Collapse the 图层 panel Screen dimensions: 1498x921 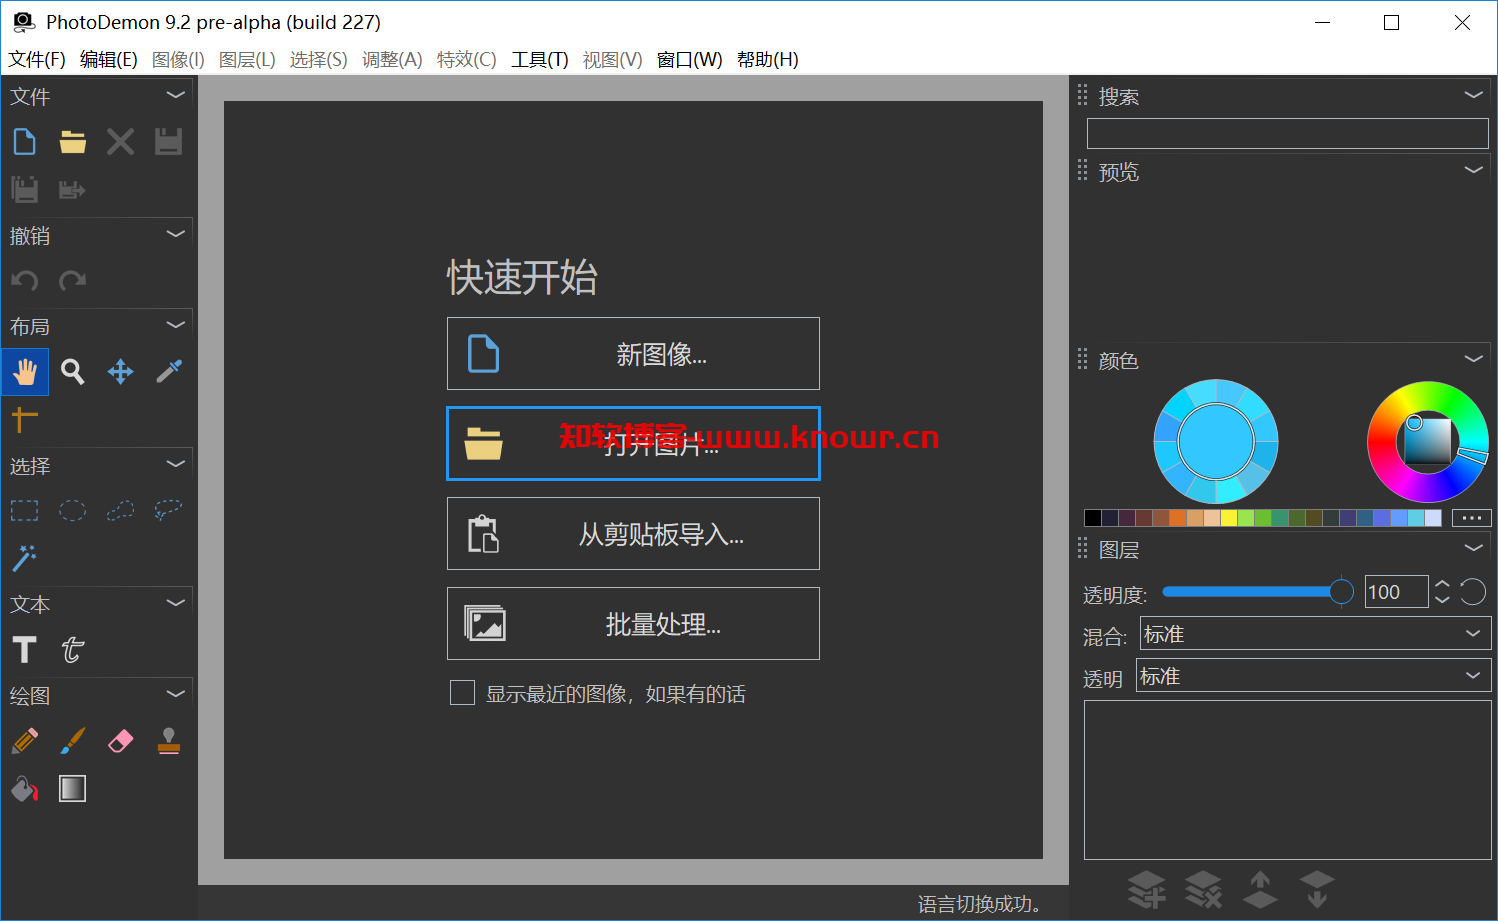[x=1473, y=548]
